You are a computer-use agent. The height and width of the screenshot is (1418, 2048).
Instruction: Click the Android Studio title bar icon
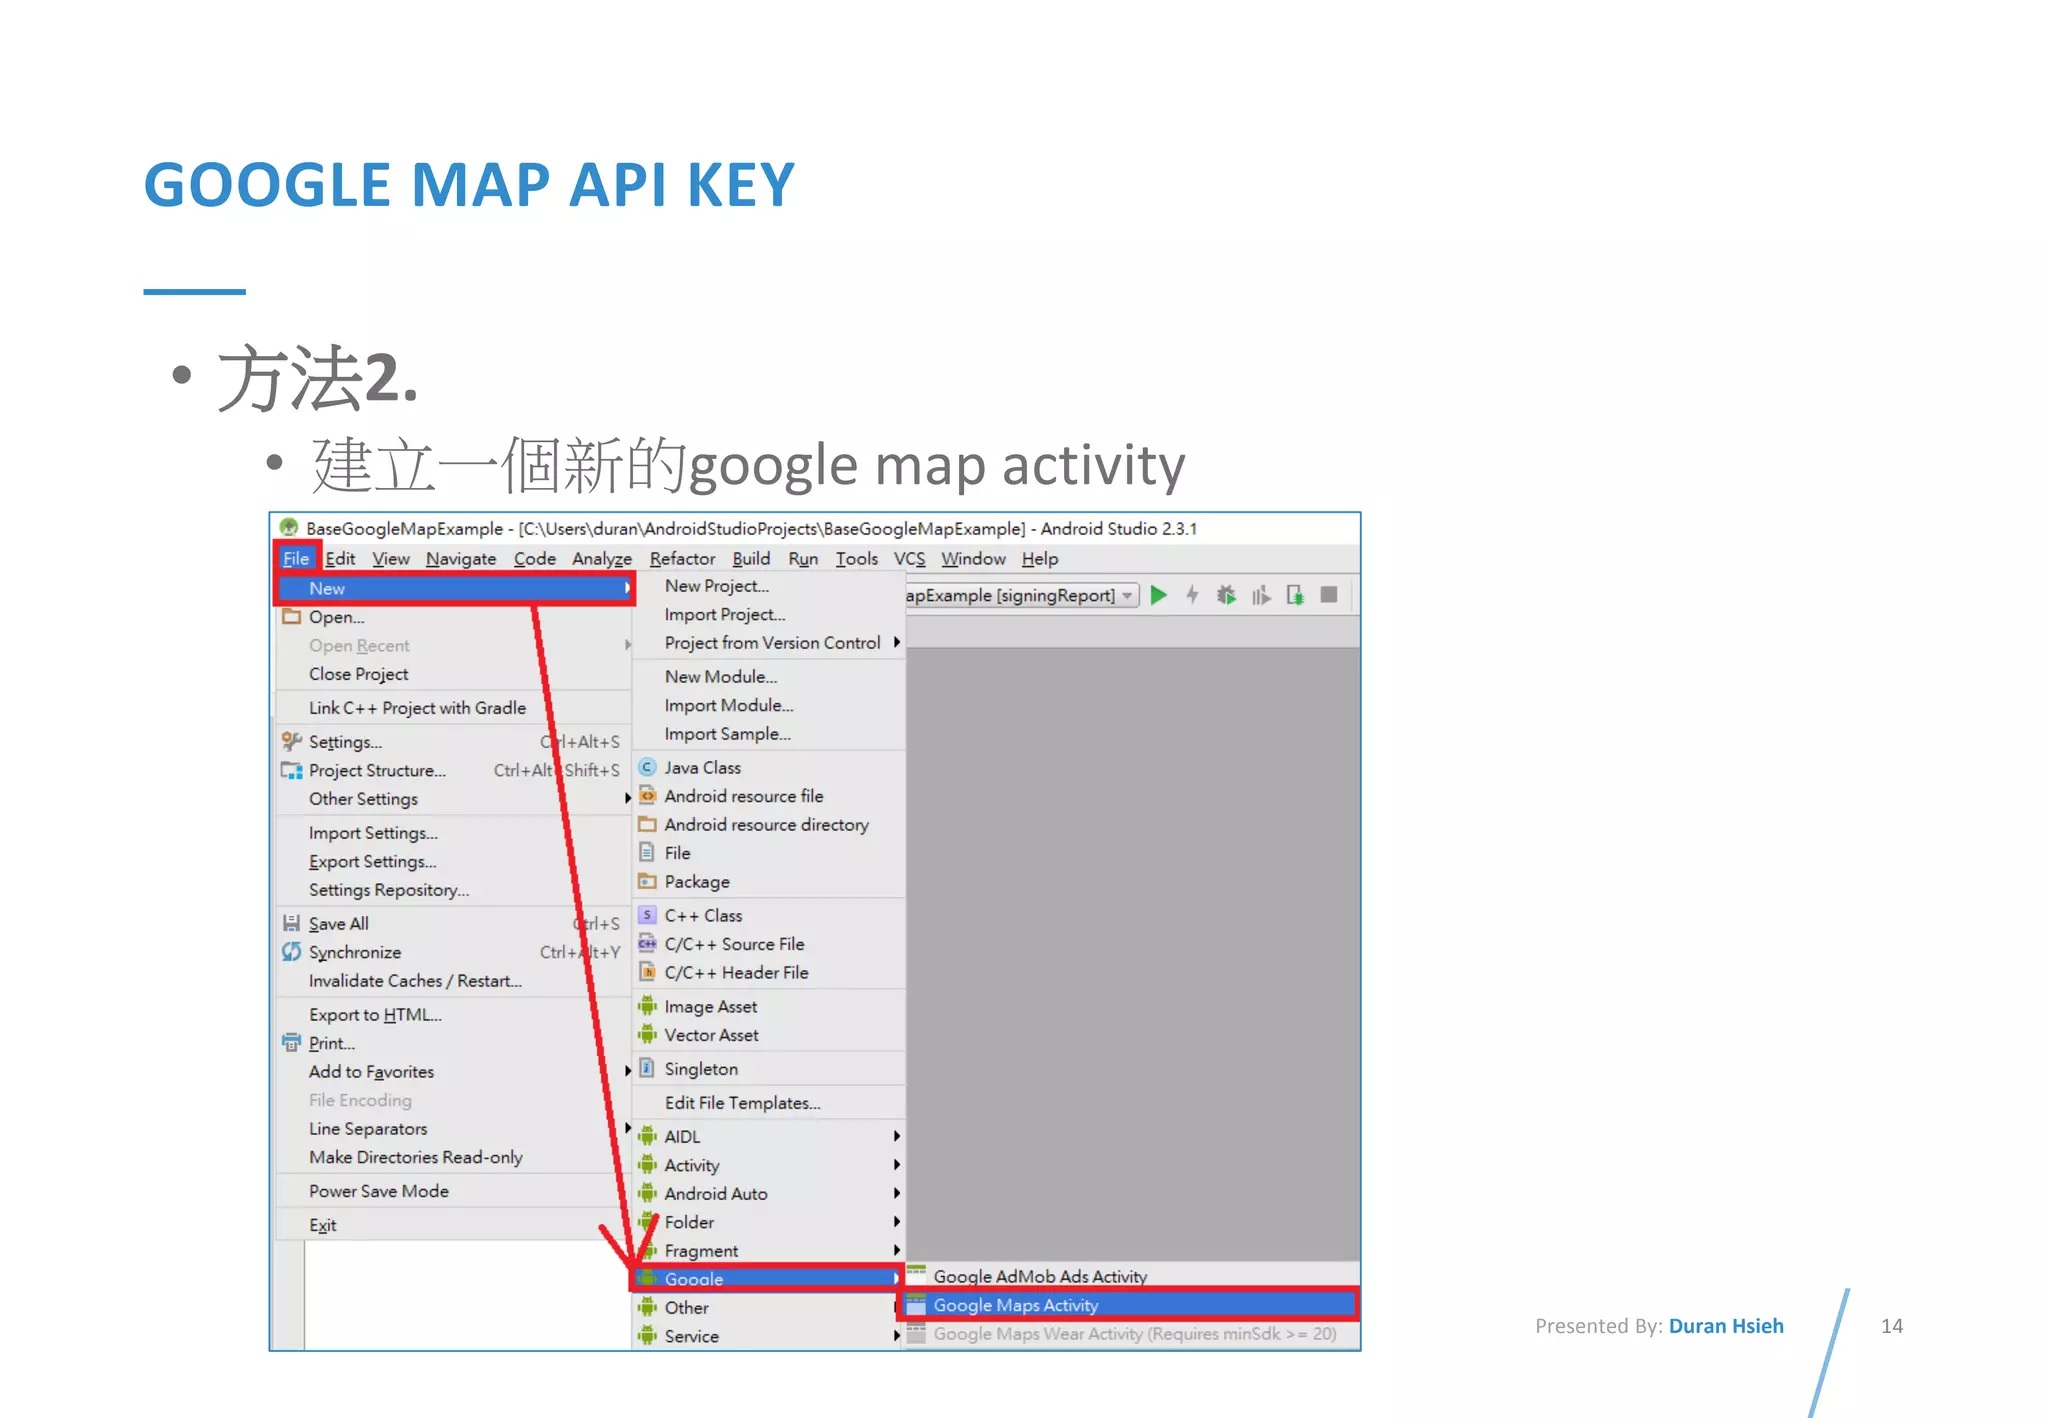(289, 528)
